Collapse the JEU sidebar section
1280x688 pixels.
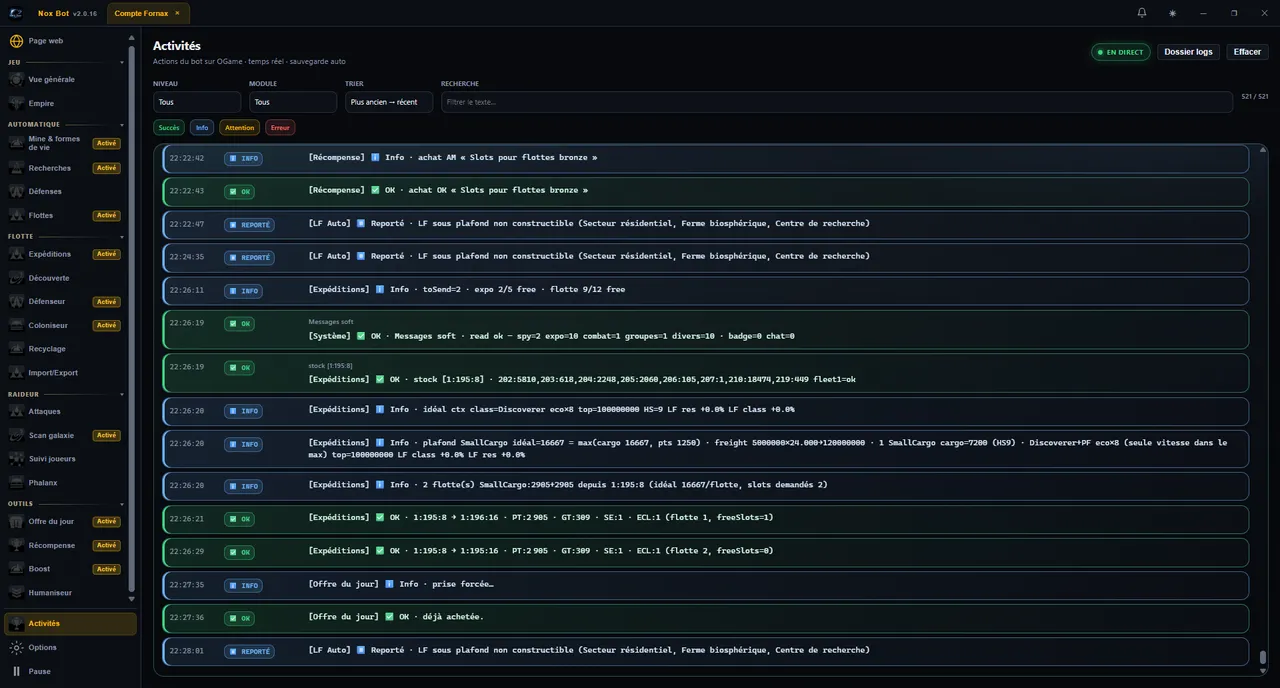point(122,62)
